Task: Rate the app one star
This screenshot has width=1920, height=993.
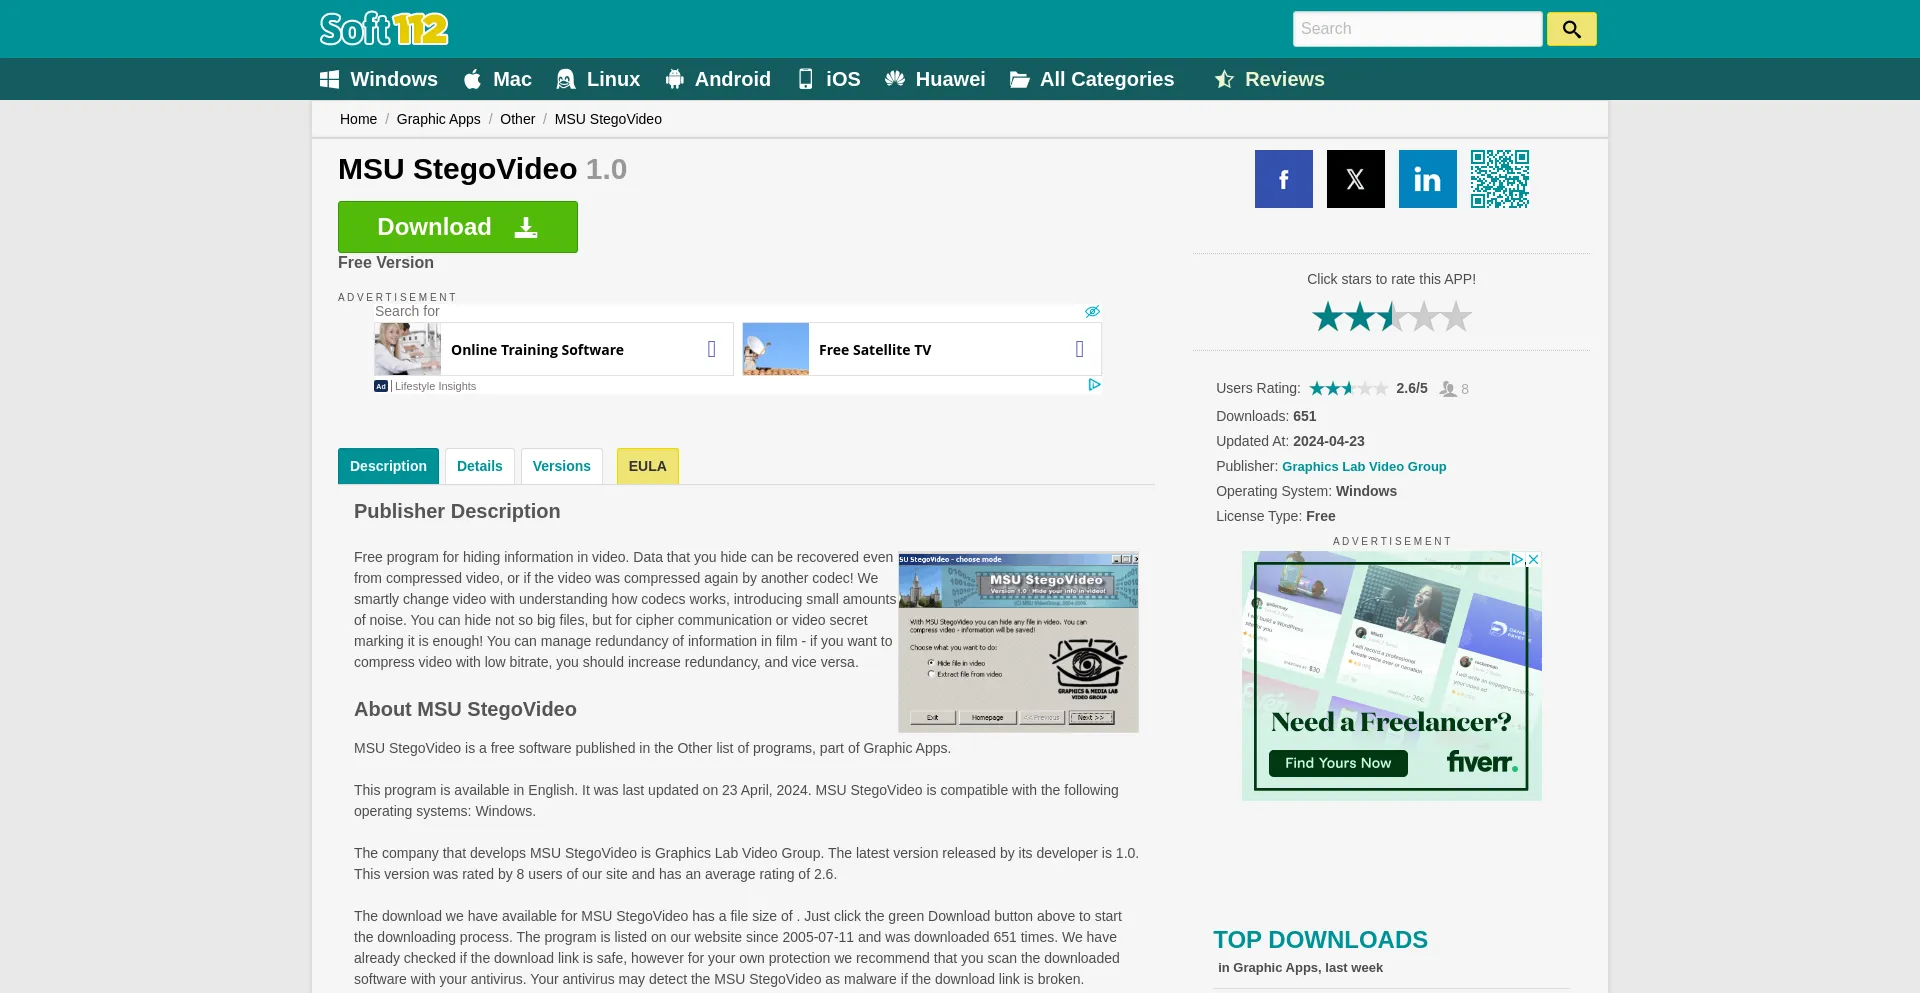Action: pyautogui.click(x=1328, y=316)
